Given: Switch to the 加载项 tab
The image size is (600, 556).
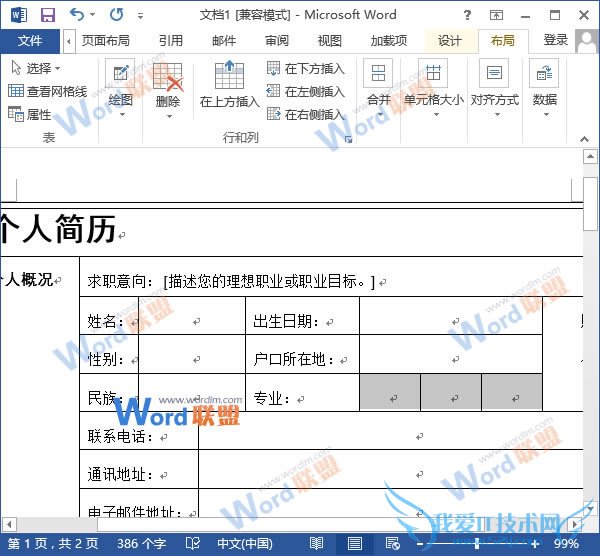Looking at the screenshot, I should tap(389, 40).
